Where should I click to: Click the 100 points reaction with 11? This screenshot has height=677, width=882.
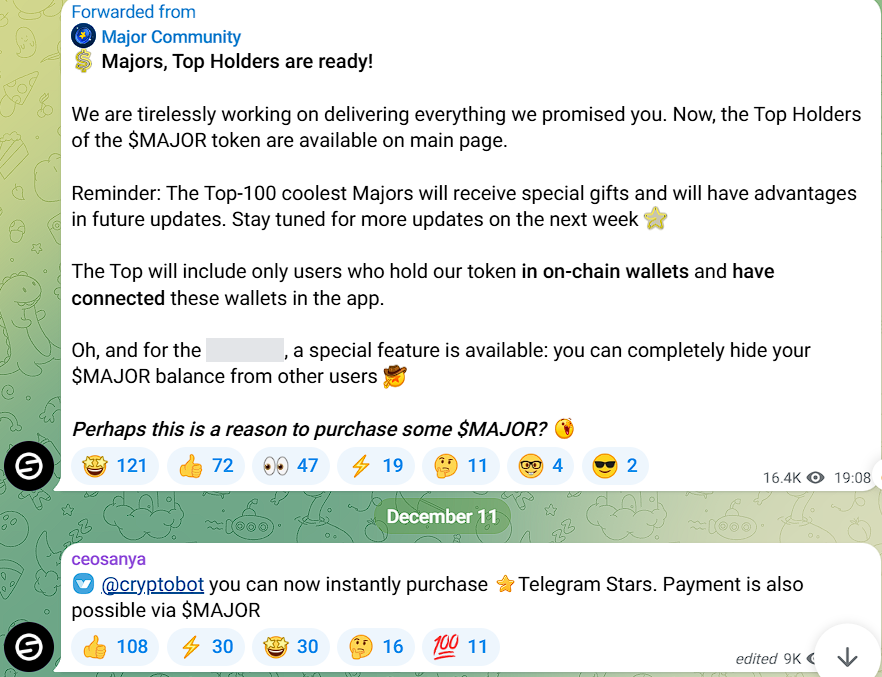pos(461,647)
